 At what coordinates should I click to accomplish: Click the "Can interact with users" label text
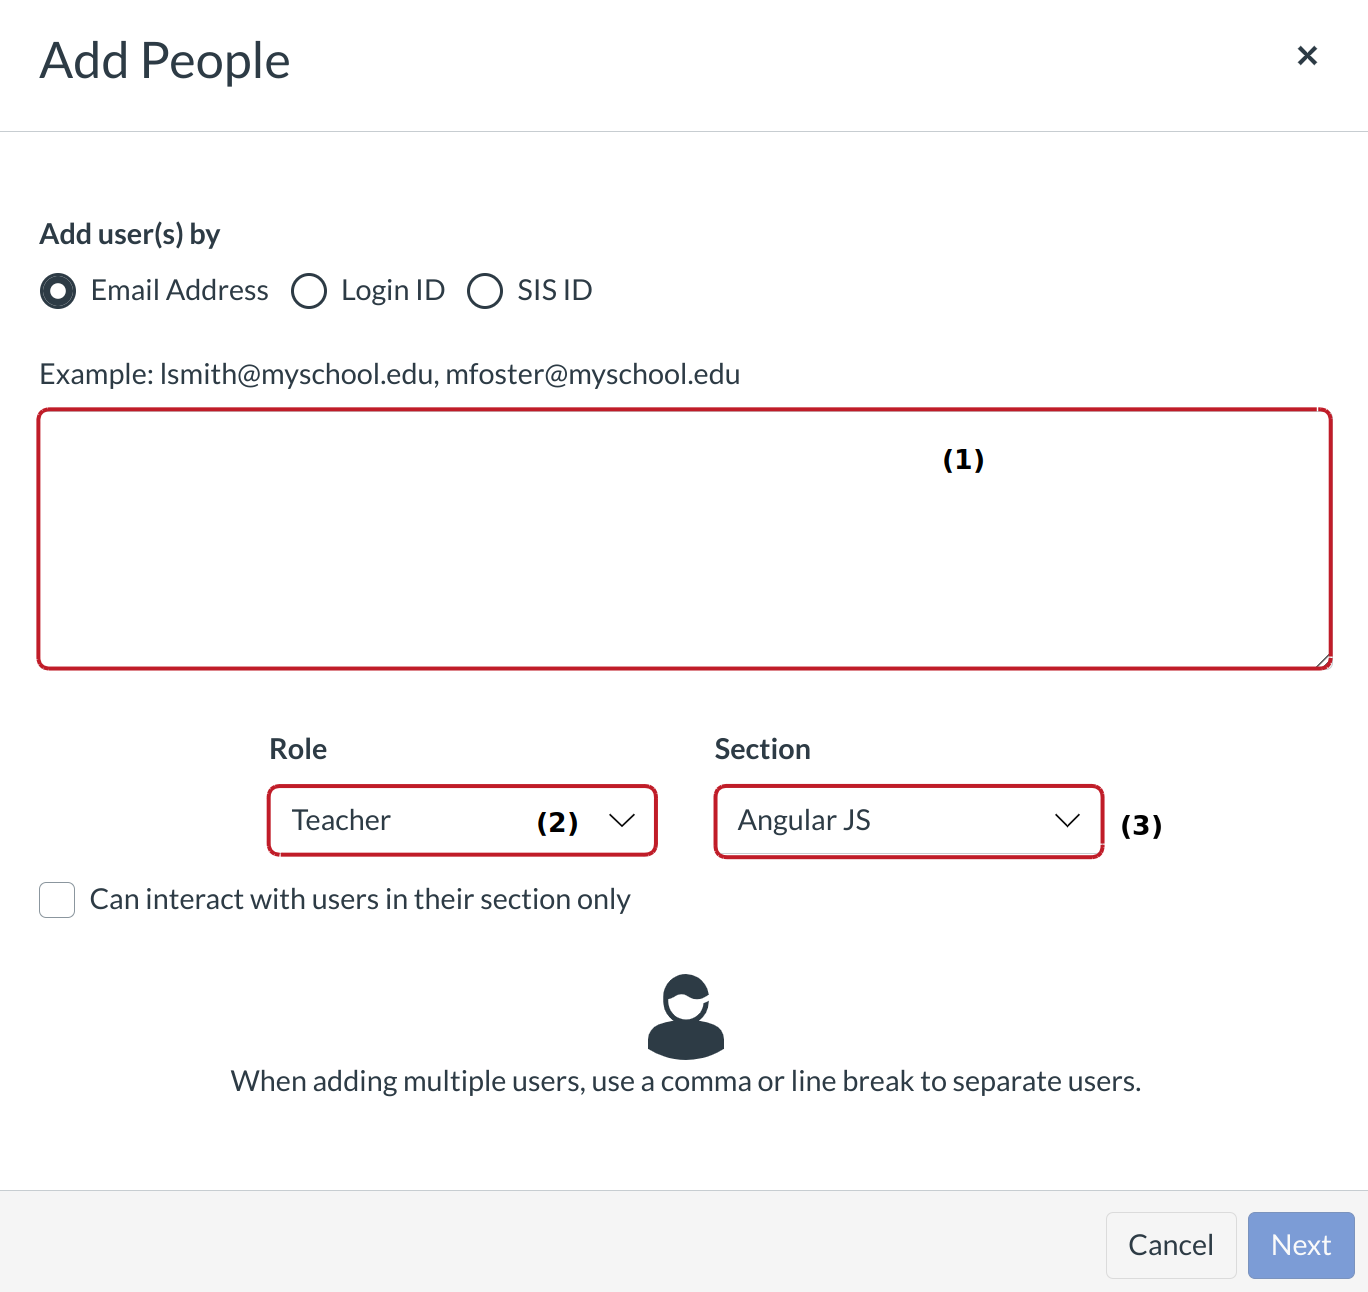tap(360, 900)
